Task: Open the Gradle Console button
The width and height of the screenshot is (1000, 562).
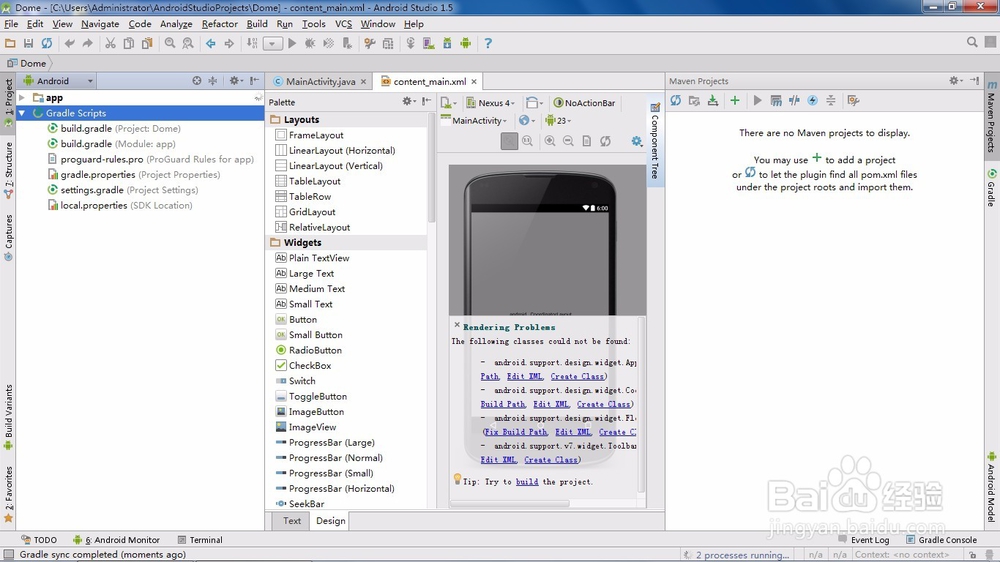Action: pos(941,540)
